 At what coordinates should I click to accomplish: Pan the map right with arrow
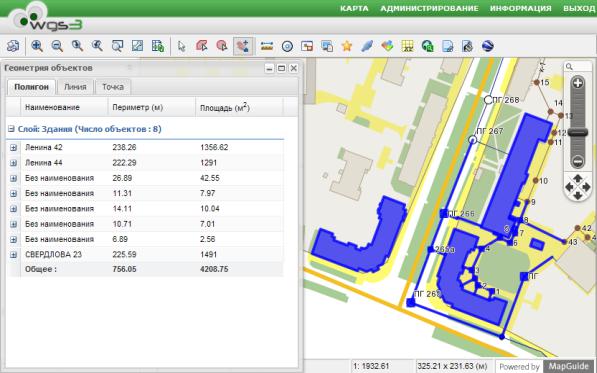(x=587, y=187)
